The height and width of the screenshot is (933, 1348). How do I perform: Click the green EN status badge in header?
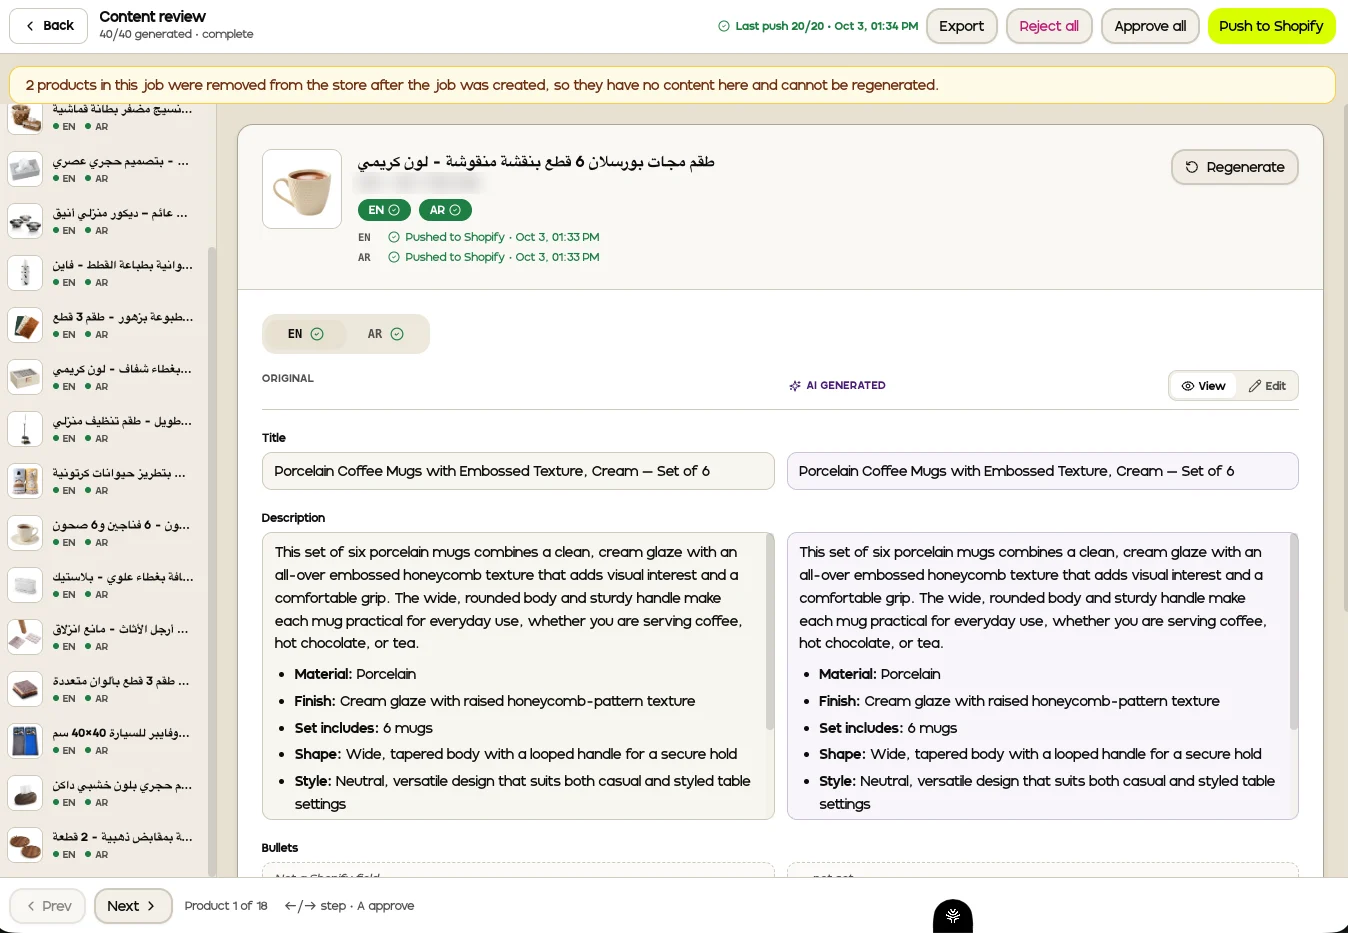pyautogui.click(x=384, y=210)
